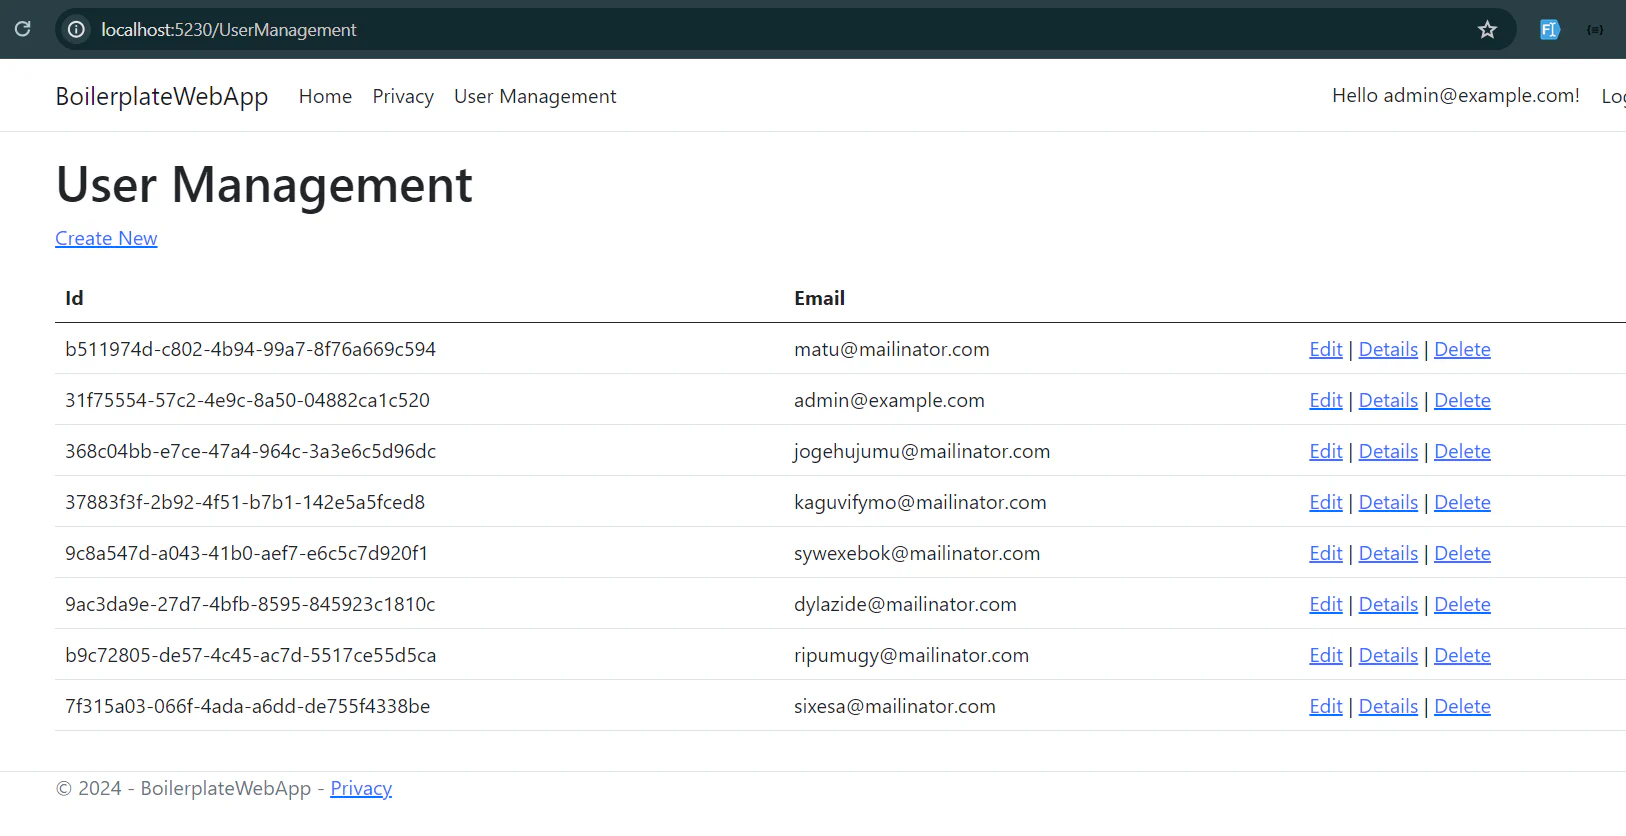Go to the Home menu item
The width and height of the screenshot is (1626, 836).
tap(325, 96)
